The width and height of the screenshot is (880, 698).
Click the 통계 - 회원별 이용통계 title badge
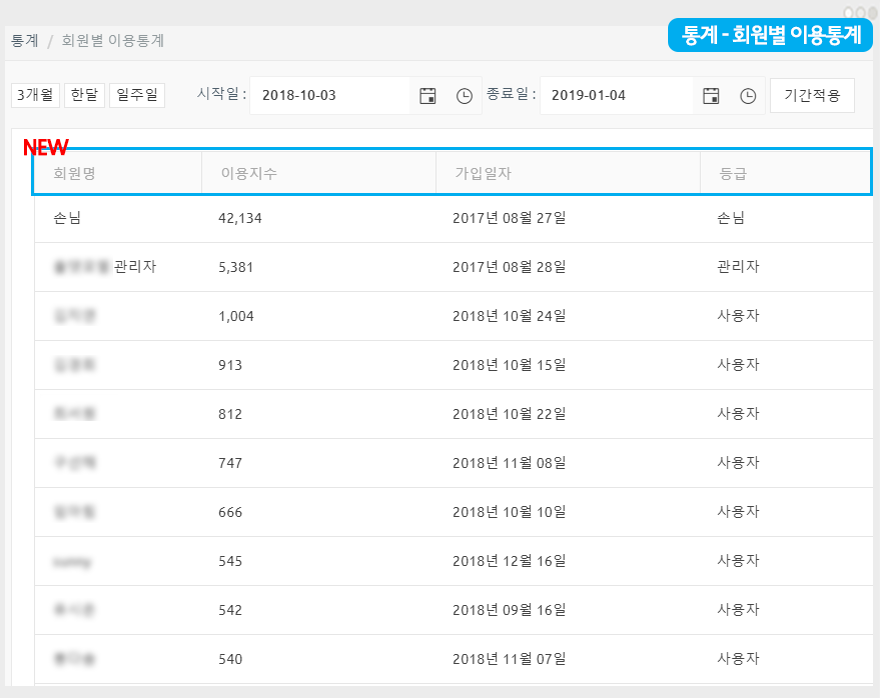pyautogui.click(x=770, y=35)
